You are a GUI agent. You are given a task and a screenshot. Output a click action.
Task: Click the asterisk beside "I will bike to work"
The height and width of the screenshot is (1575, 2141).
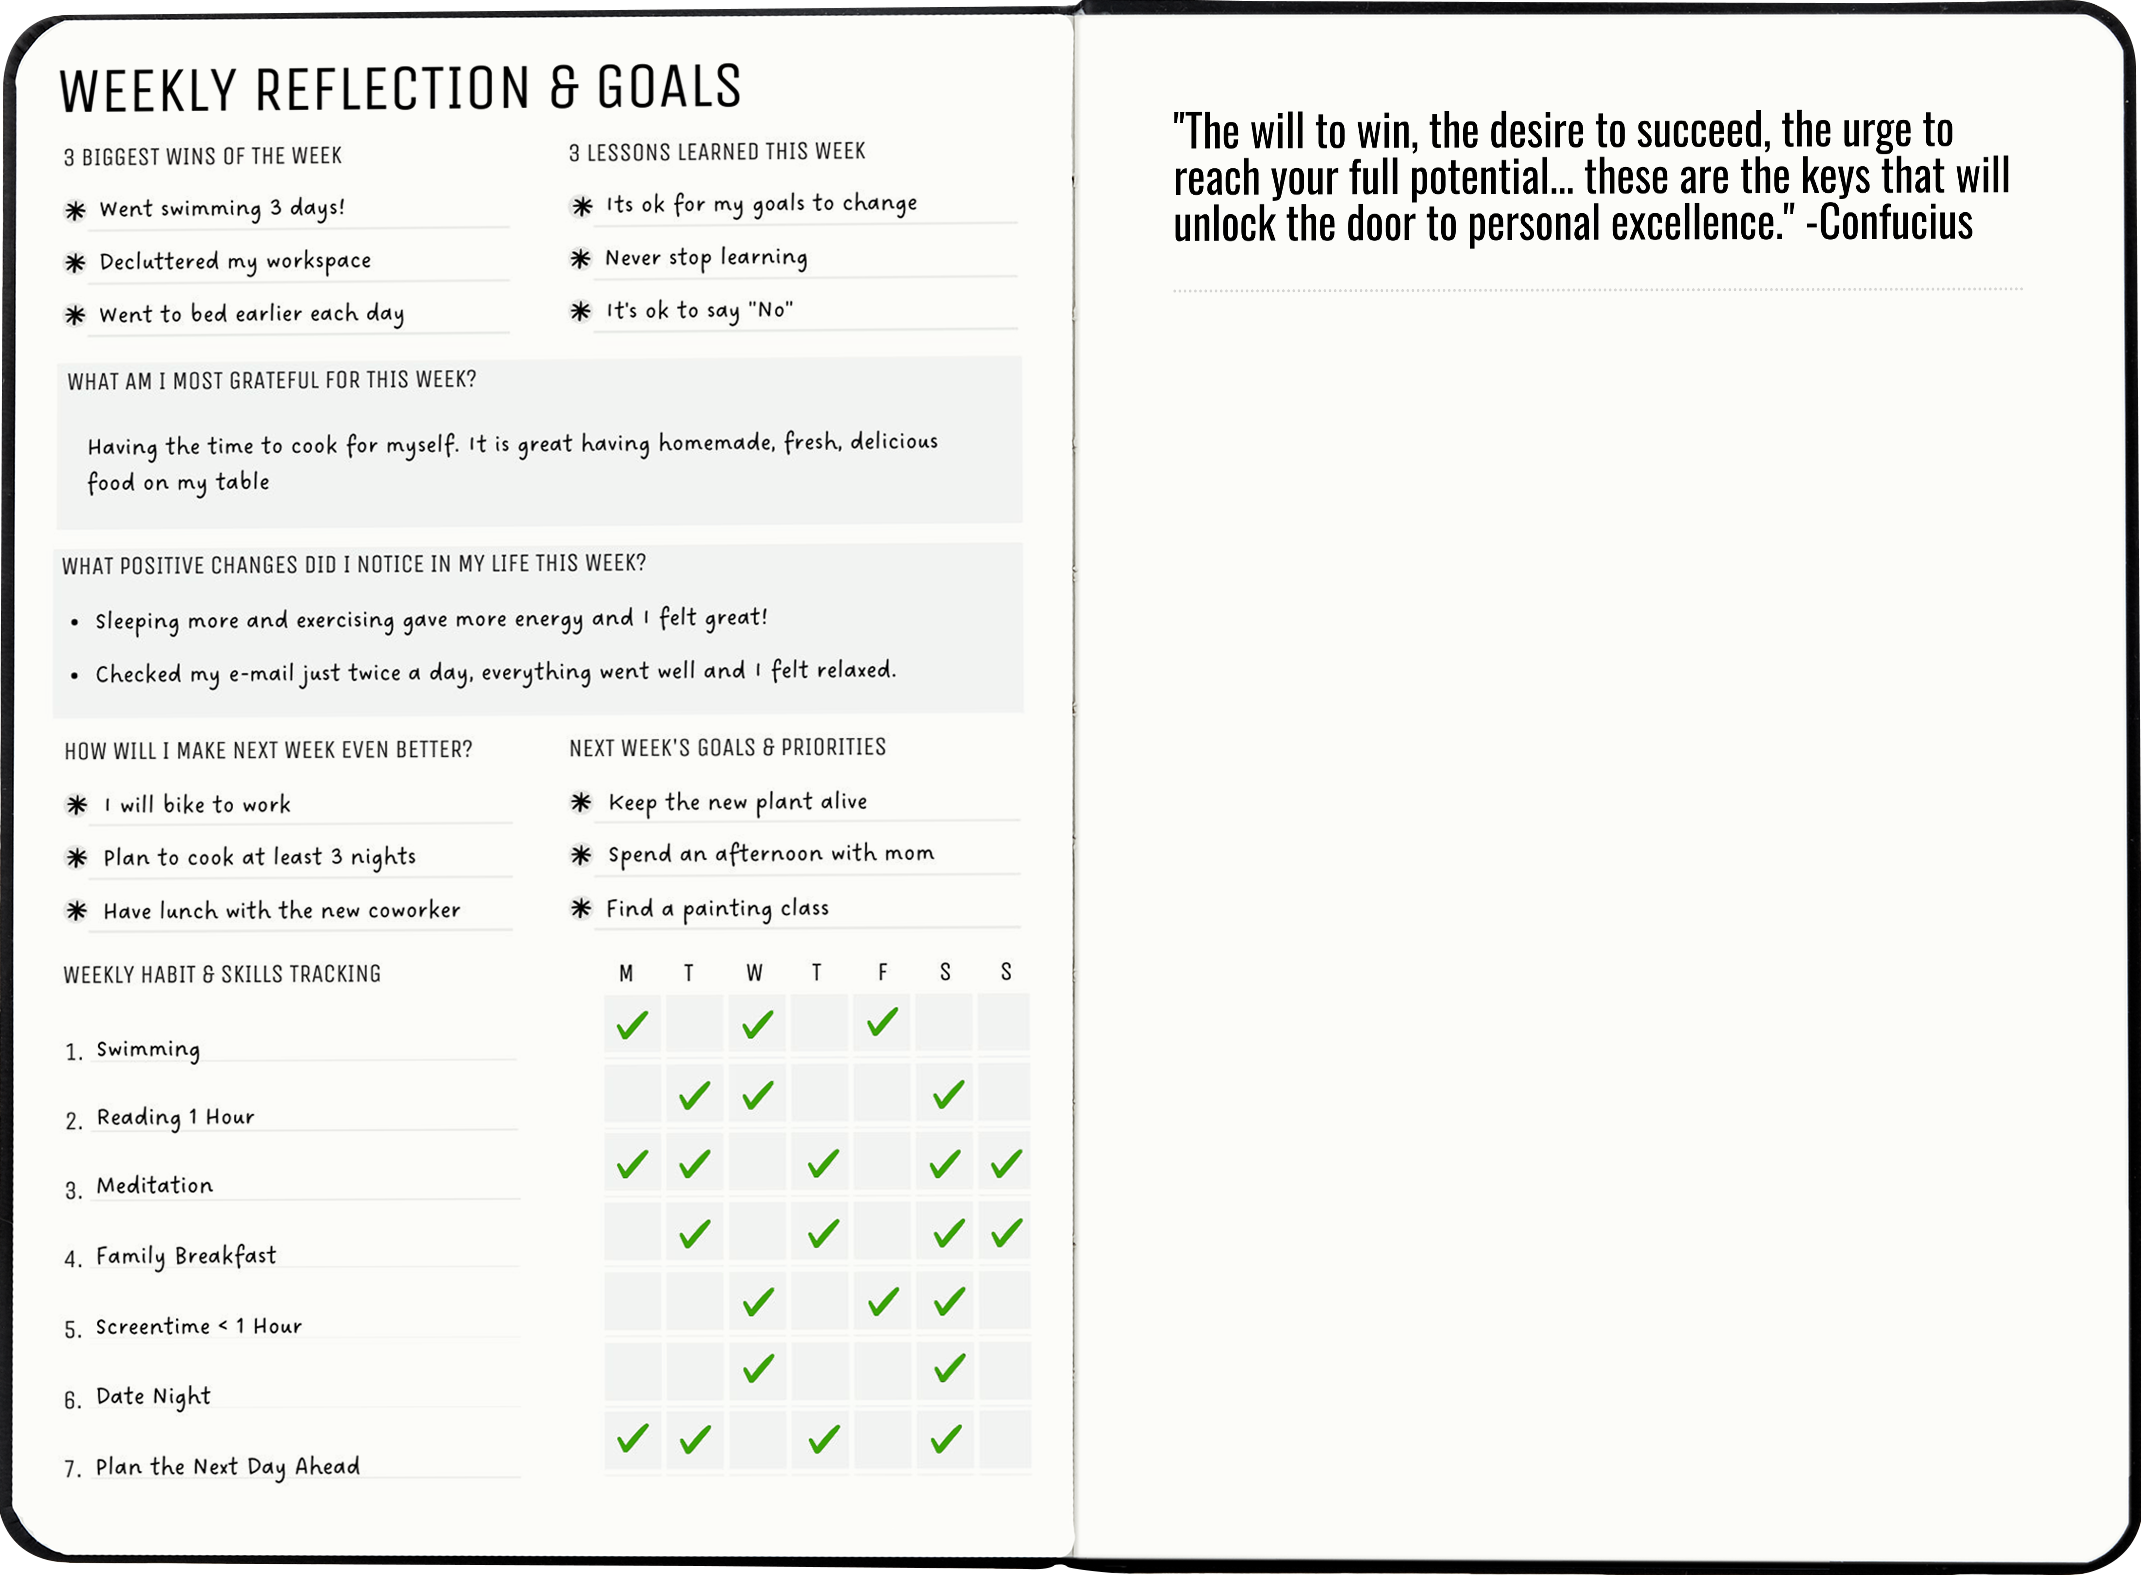[77, 805]
